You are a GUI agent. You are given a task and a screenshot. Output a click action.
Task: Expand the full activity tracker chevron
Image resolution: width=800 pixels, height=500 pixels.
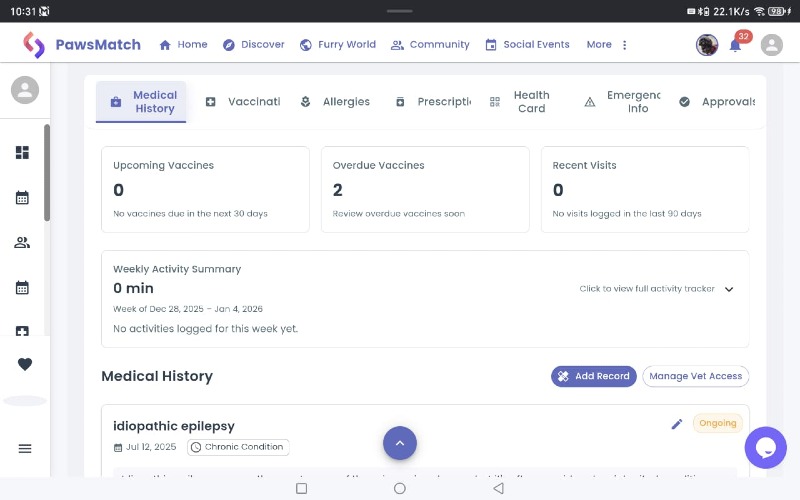coord(729,289)
